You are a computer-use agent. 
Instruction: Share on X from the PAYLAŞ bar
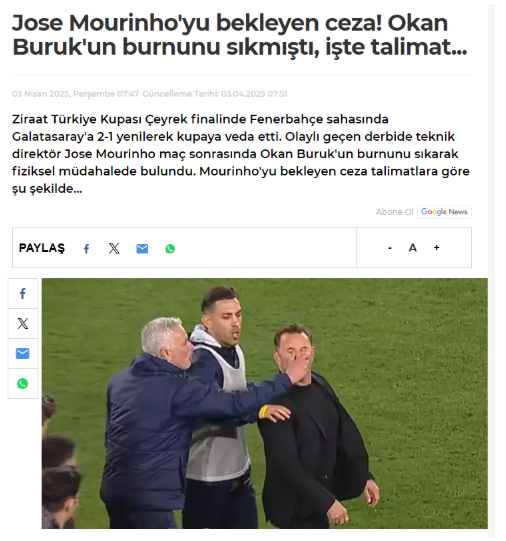coord(114,248)
